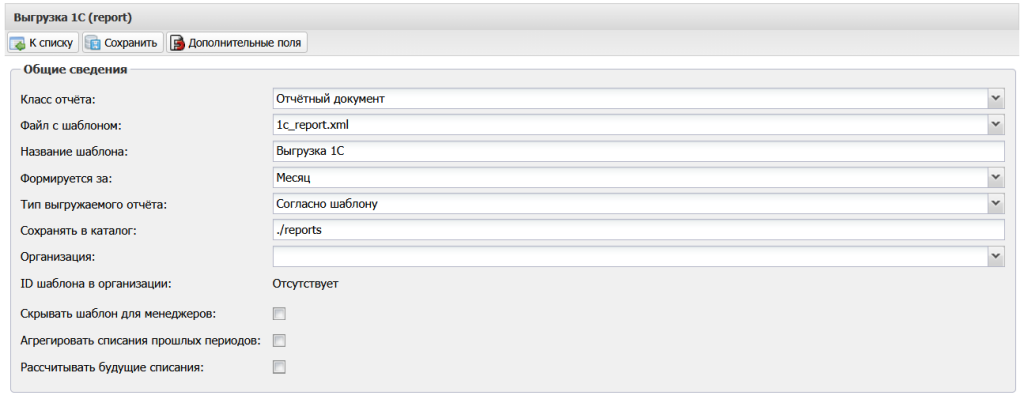Select the '1c_report.xml' template file field
The height and width of the screenshot is (402, 1024).
629,125
